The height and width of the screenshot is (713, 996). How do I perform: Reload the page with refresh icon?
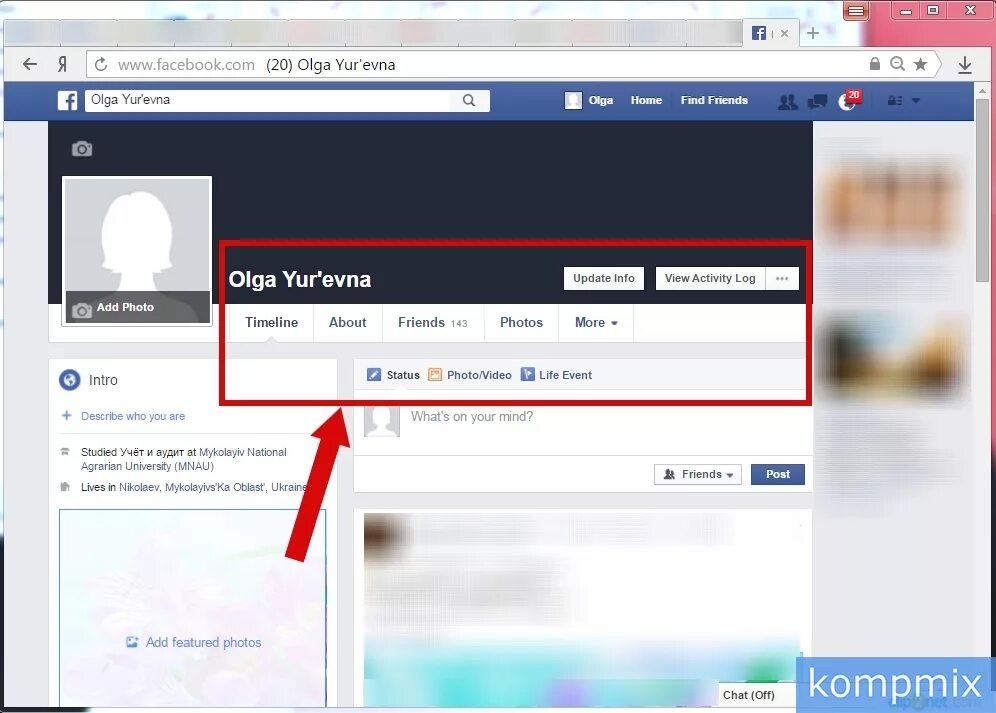(101, 64)
